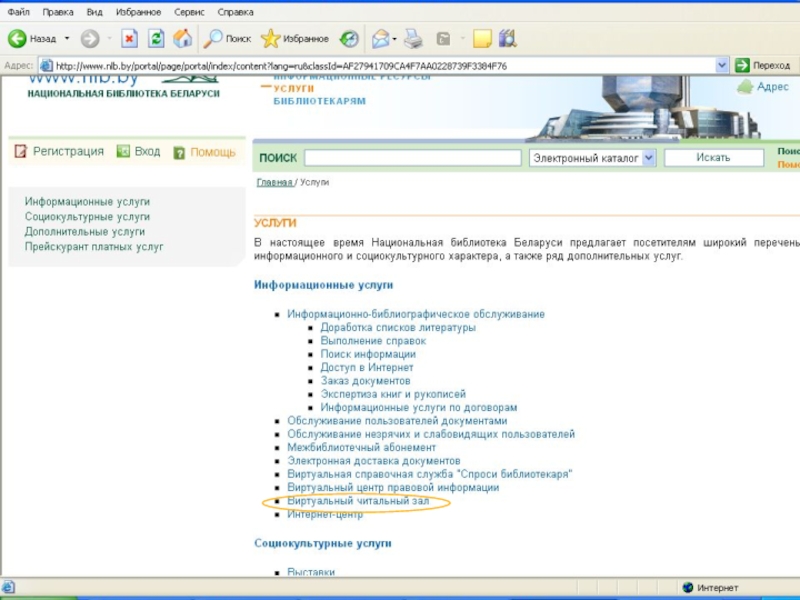Open the History clock icon
Screen dimensions: 800x600
[349, 39]
